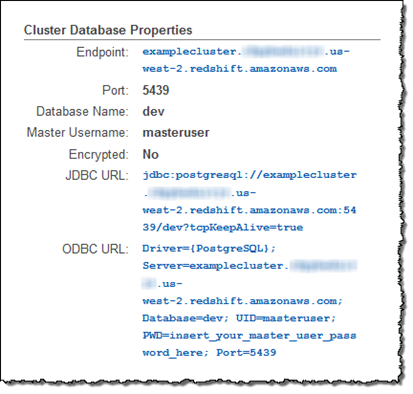Click the Database Name value dev
This screenshot has height=394, width=413.
153,111
